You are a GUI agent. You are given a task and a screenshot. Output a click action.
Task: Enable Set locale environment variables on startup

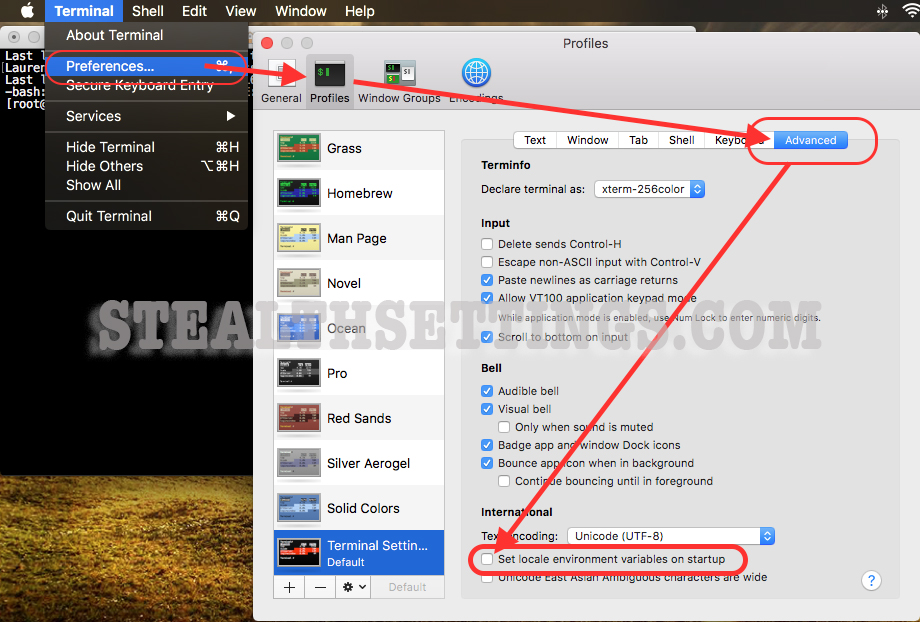point(488,559)
